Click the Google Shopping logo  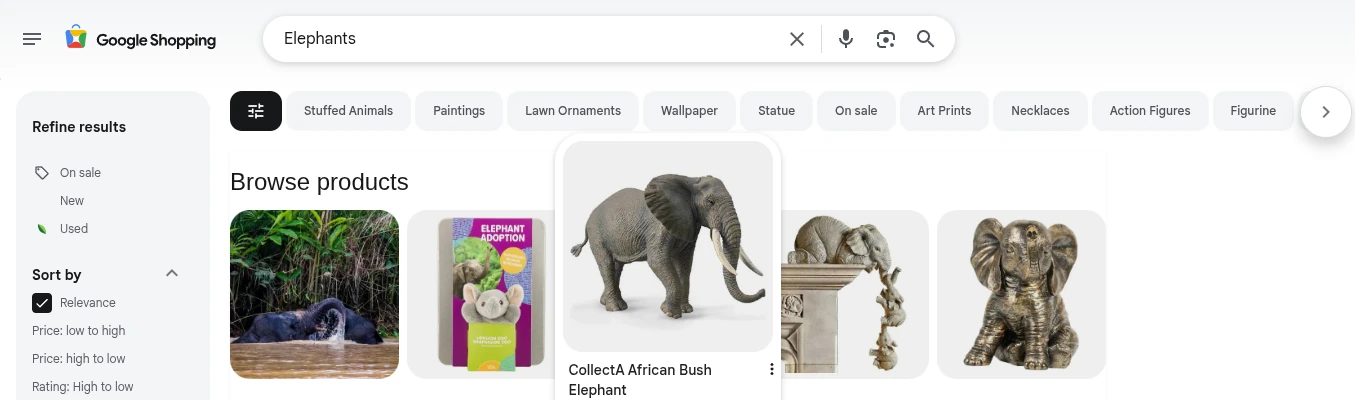pyautogui.click(x=141, y=40)
